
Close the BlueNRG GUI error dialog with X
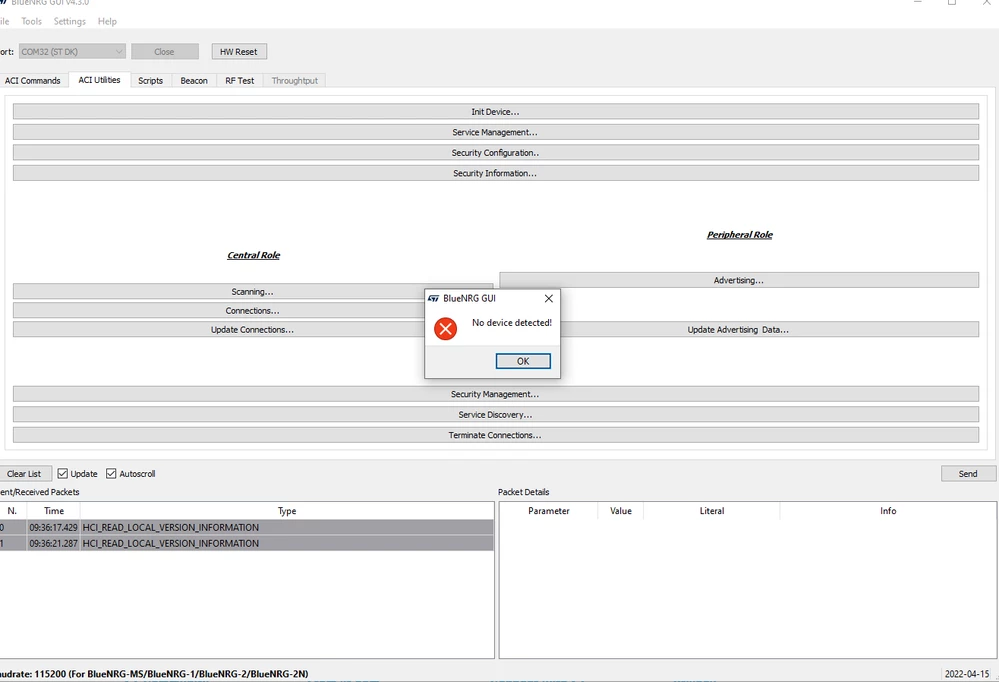[x=548, y=298]
